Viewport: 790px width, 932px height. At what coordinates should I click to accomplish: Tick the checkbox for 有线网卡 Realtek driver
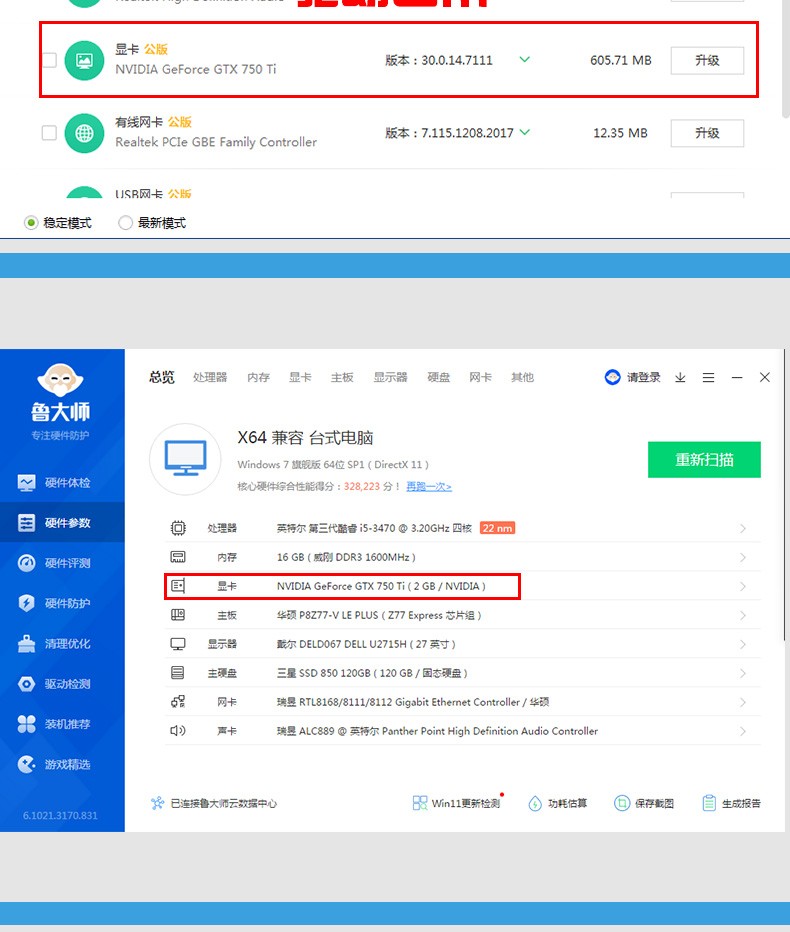(49, 133)
